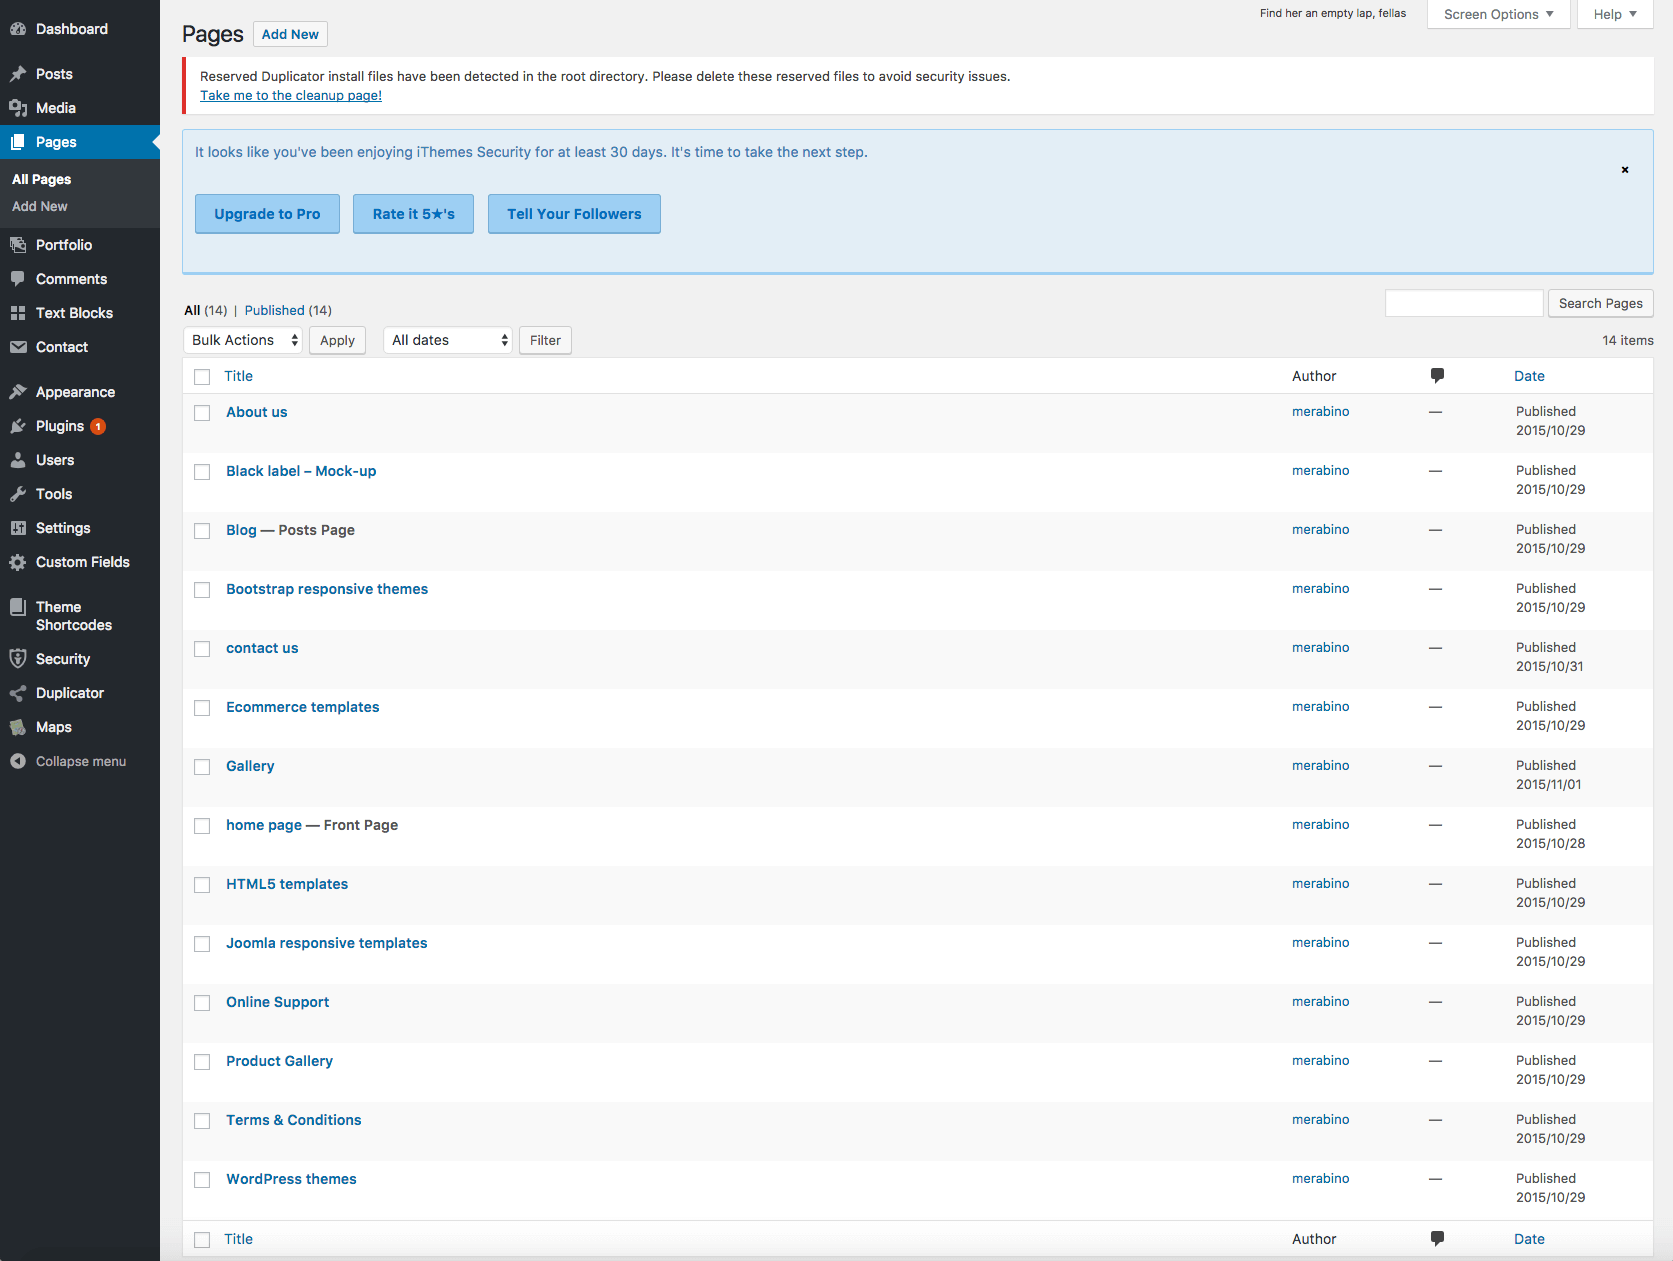Open Add New submenu under Pages
The image size is (1673, 1261).
40,206
